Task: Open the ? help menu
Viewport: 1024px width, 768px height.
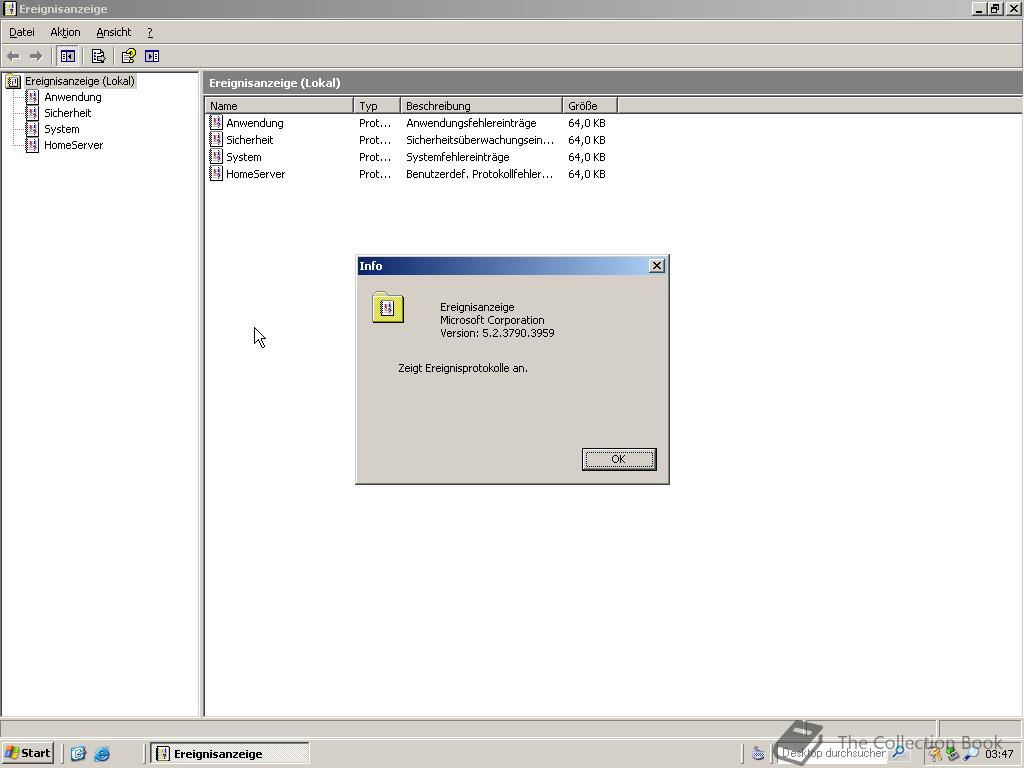Action: 150,32
